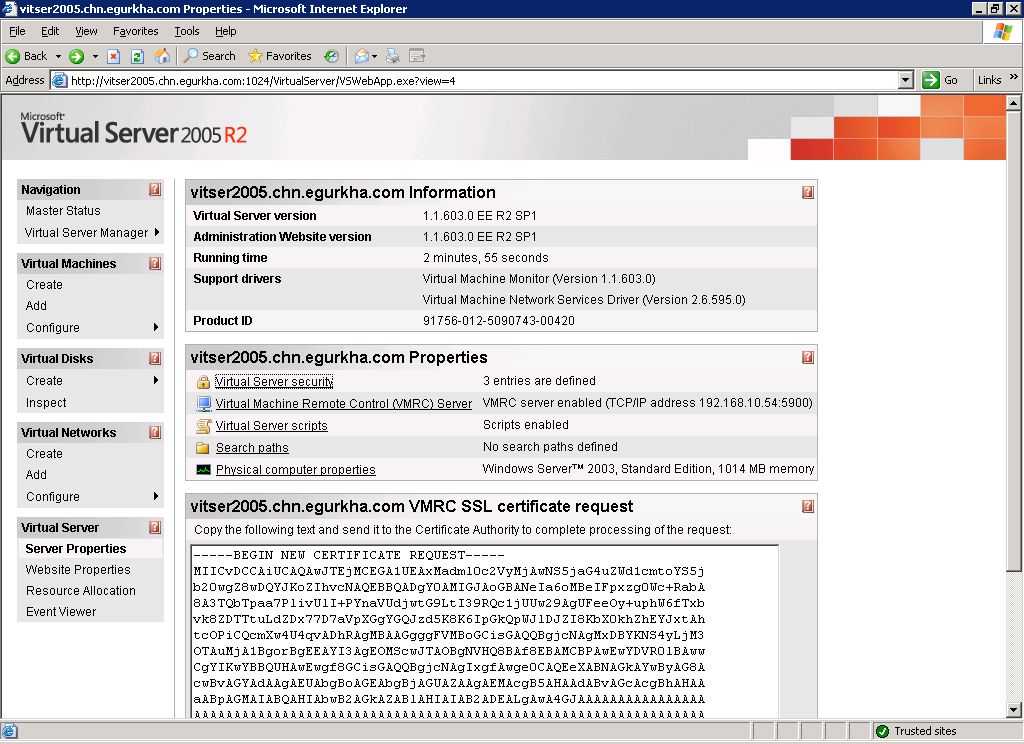Click the Back button in the toolbar

(x=27, y=56)
